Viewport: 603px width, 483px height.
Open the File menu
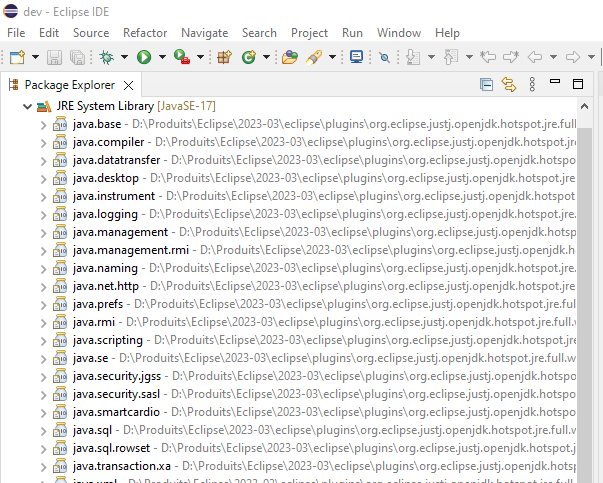click(x=16, y=33)
